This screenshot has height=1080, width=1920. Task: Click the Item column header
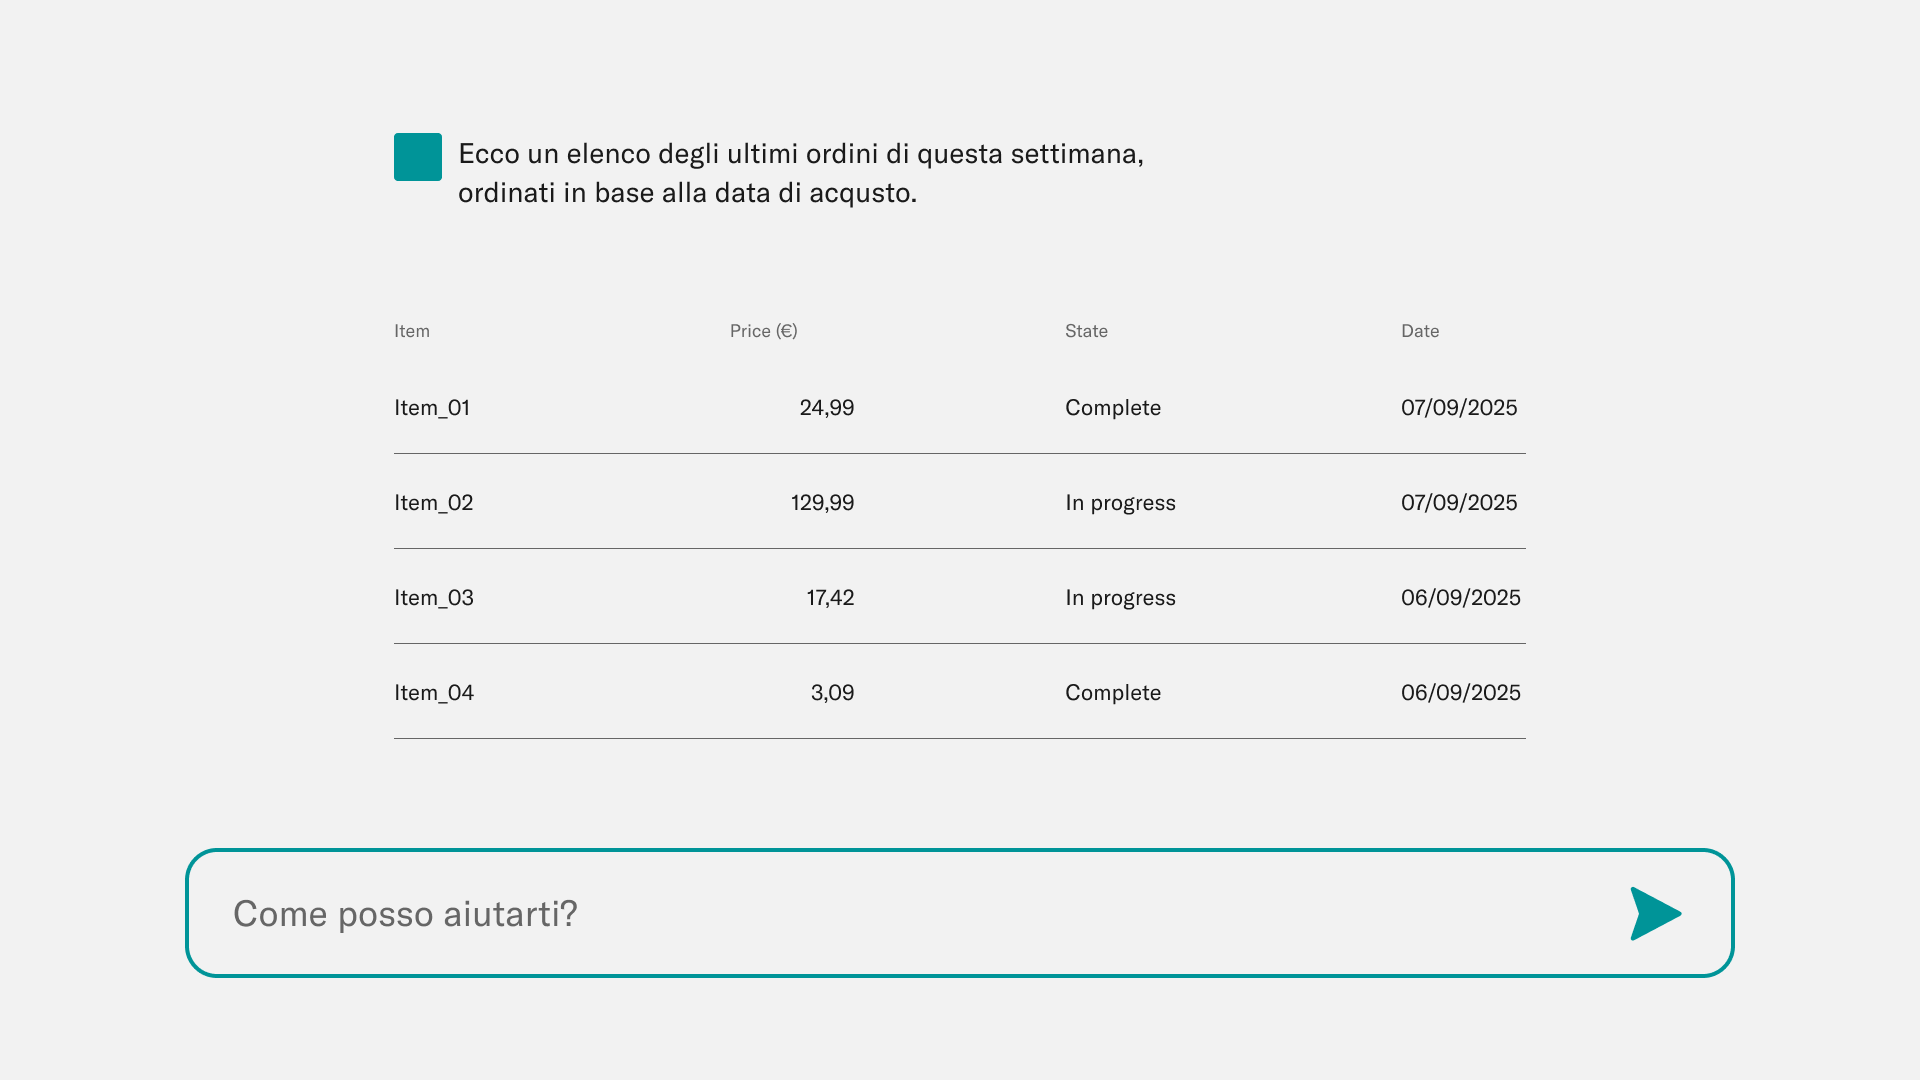coord(412,331)
